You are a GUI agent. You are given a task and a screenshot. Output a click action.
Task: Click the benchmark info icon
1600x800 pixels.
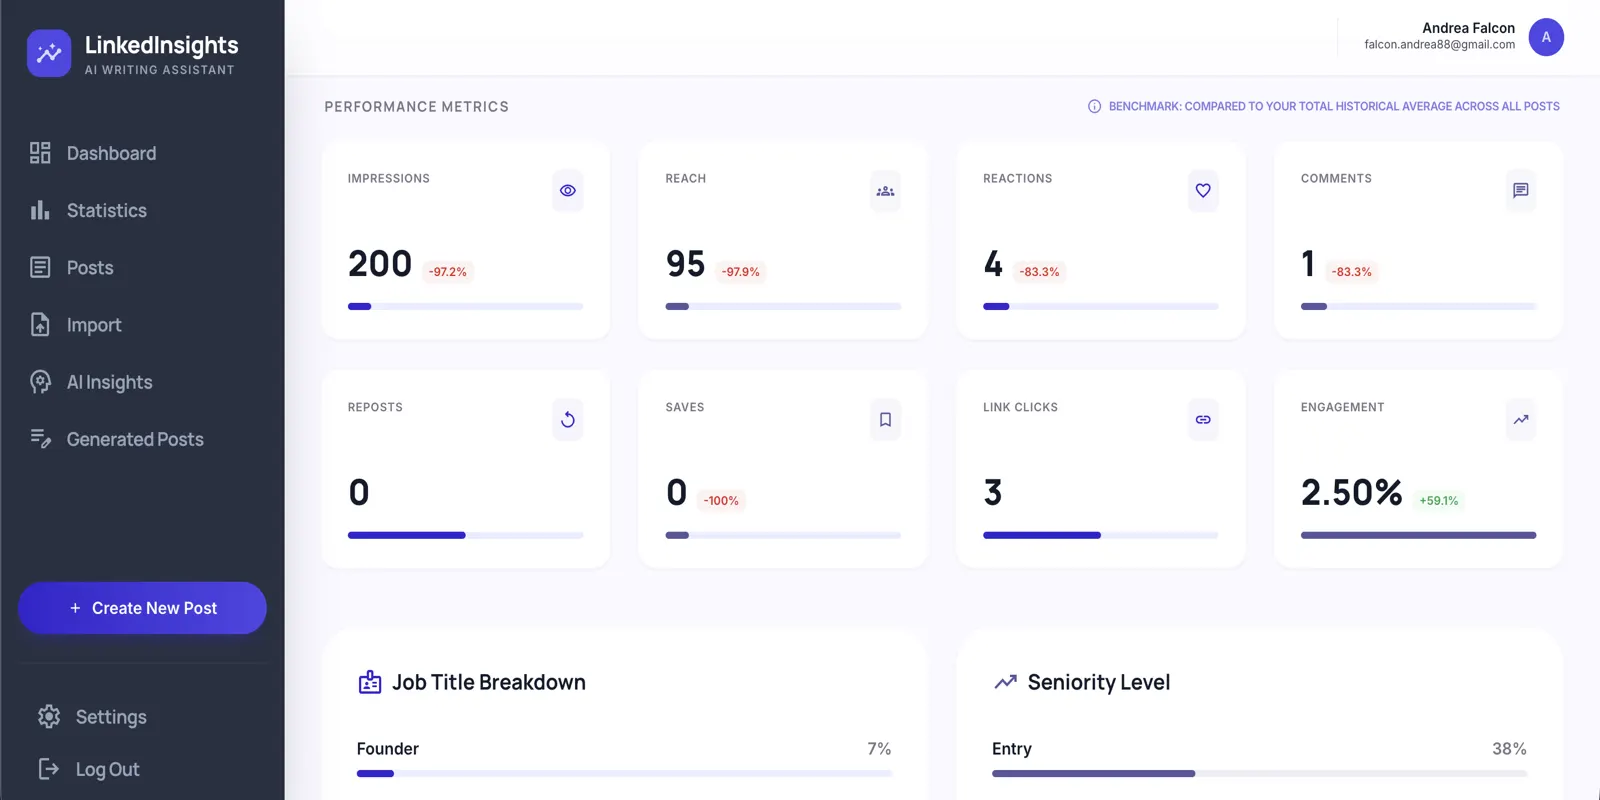[x=1094, y=106]
